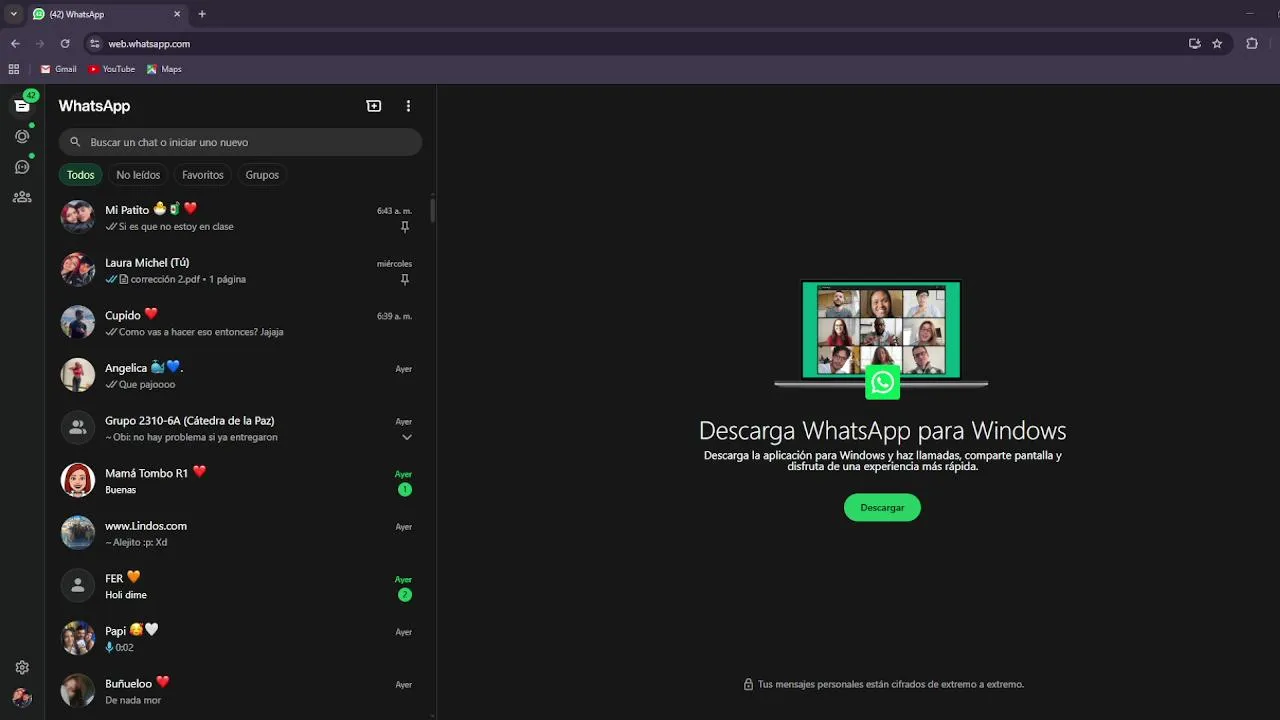Open the YouTube bookmark

tap(112, 69)
